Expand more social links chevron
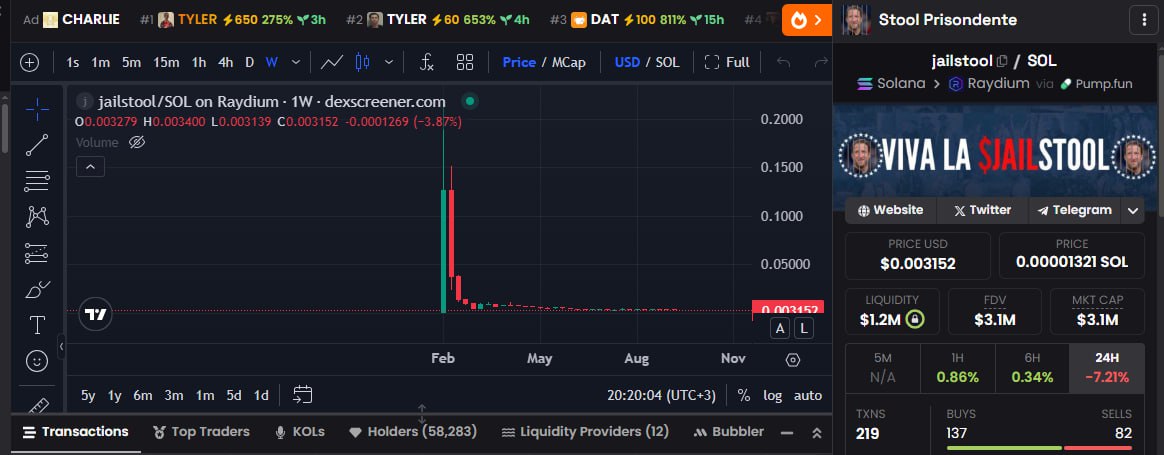1164x455 pixels. pyautogui.click(x=1133, y=211)
